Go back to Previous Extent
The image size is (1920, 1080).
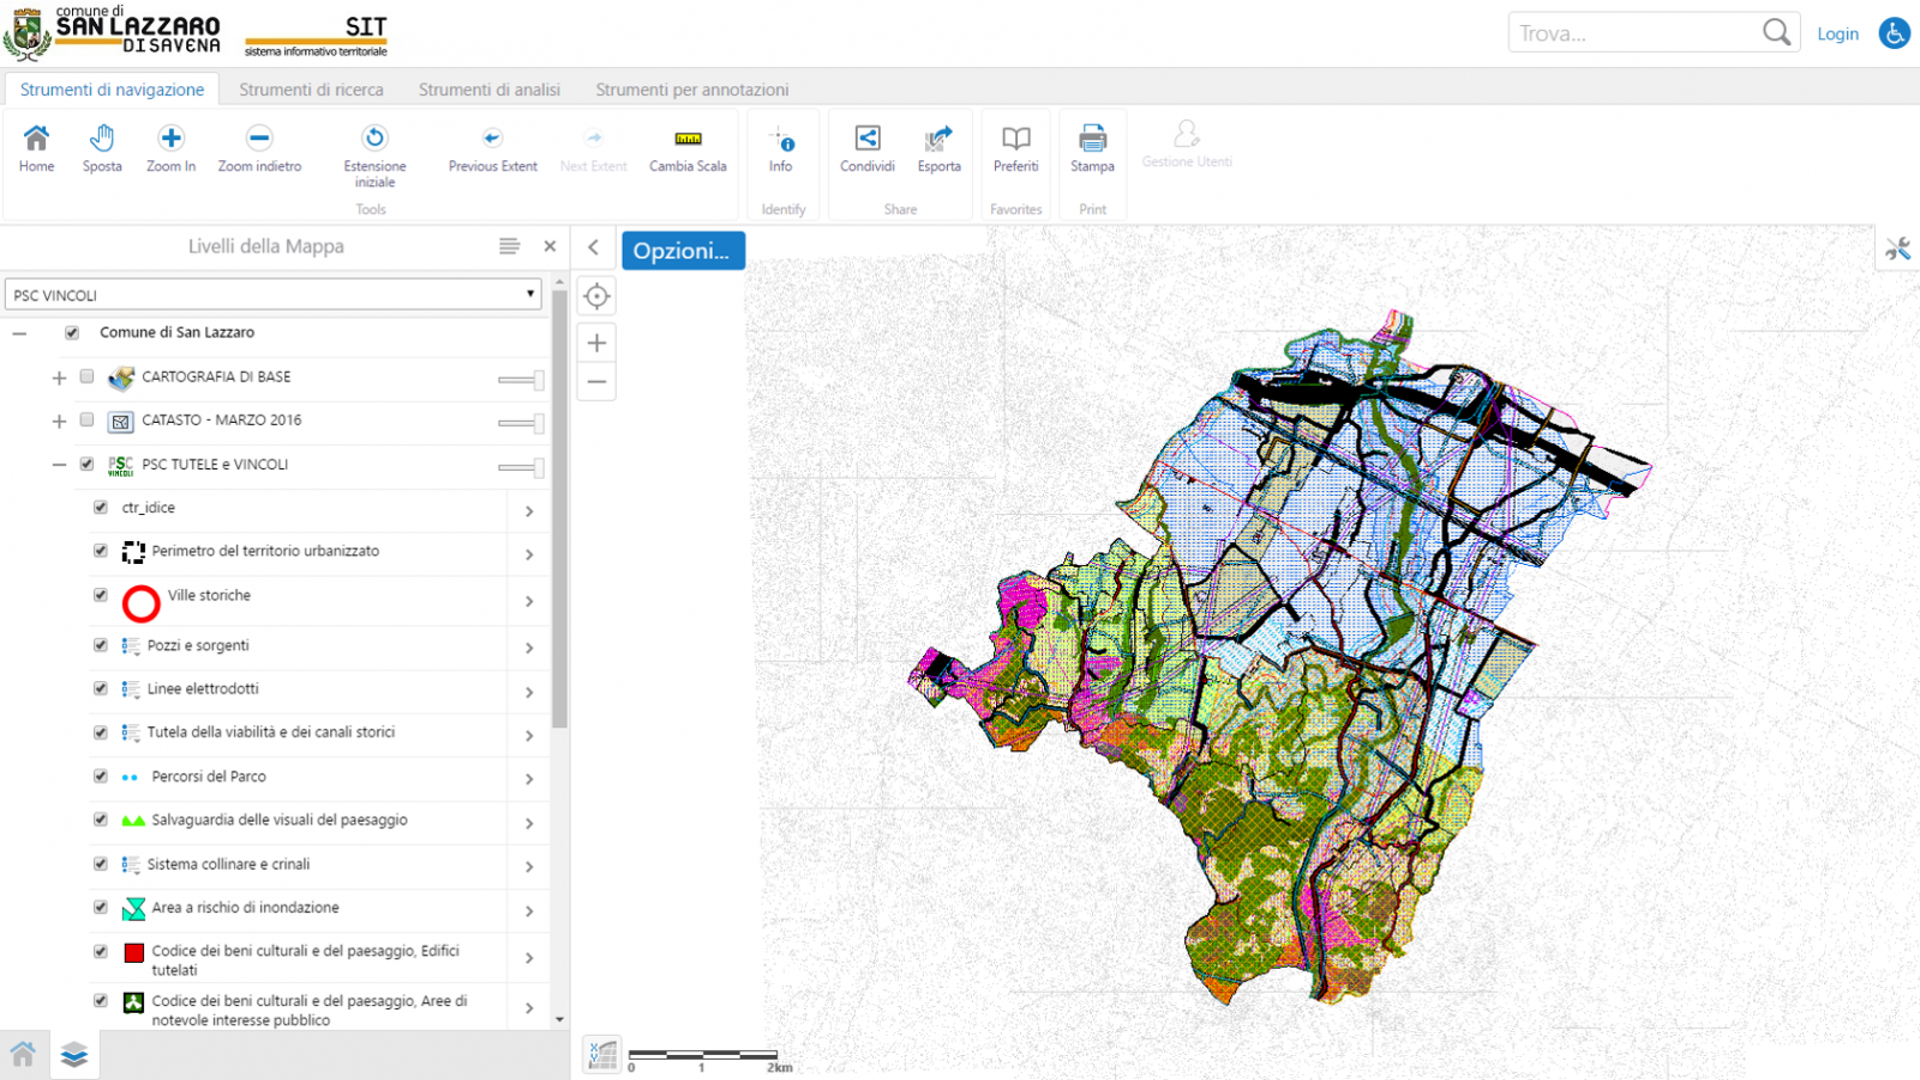pyautogui.click(x=492, y=148)
